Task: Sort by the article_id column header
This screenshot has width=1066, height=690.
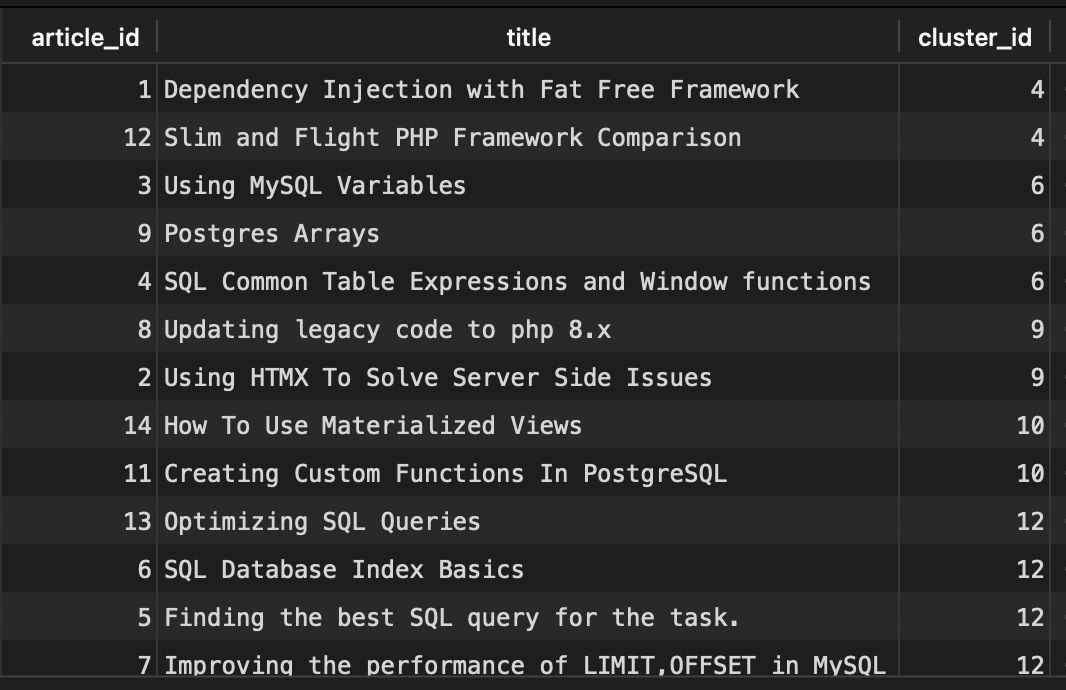Action: tap(85, 37)
